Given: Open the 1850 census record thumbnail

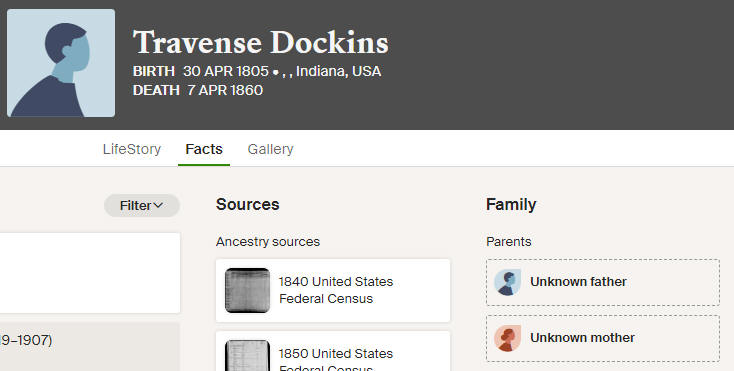Looking at the screenshot, I should click(x=247, y=356).
